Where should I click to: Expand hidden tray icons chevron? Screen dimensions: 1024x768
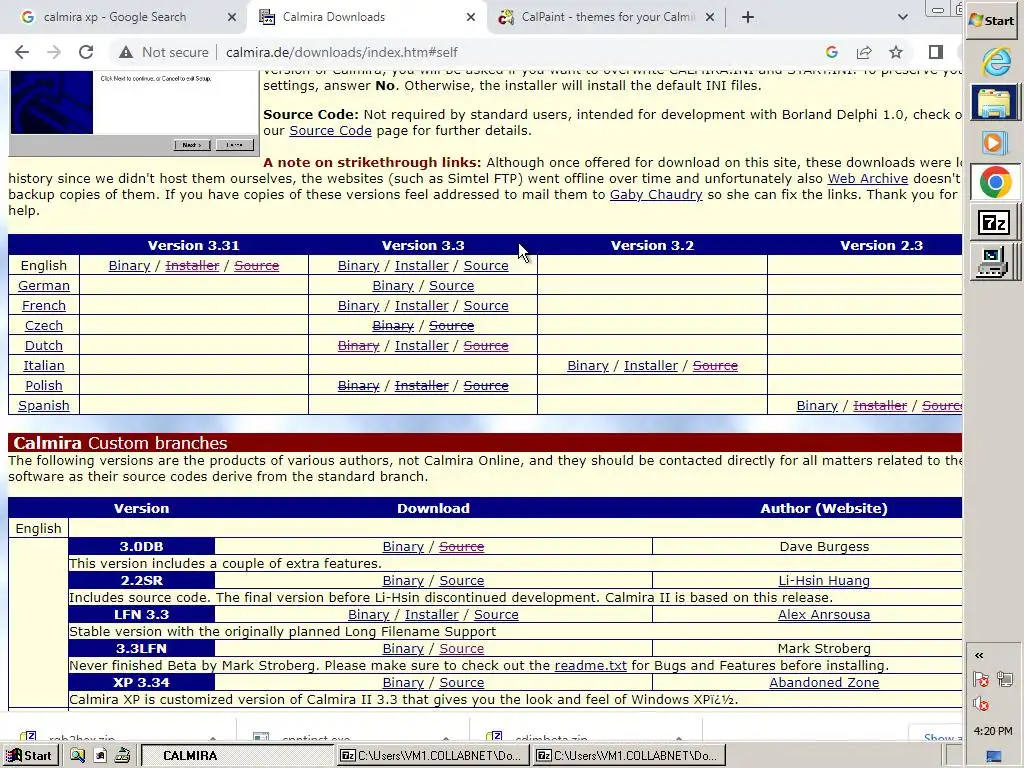[979, 655]
